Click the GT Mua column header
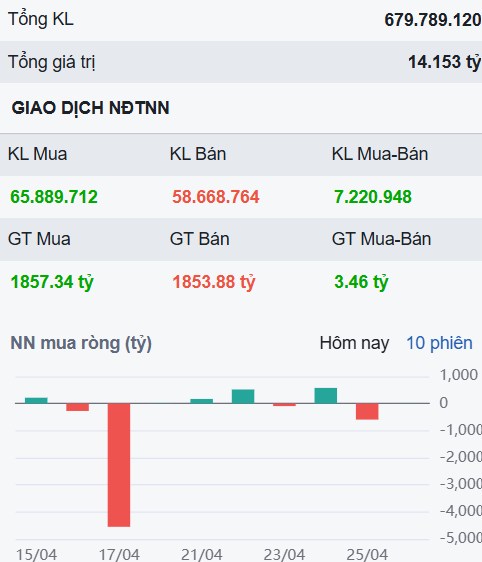The height and width of the screenshot is (562, 482). tap(39, 239)
